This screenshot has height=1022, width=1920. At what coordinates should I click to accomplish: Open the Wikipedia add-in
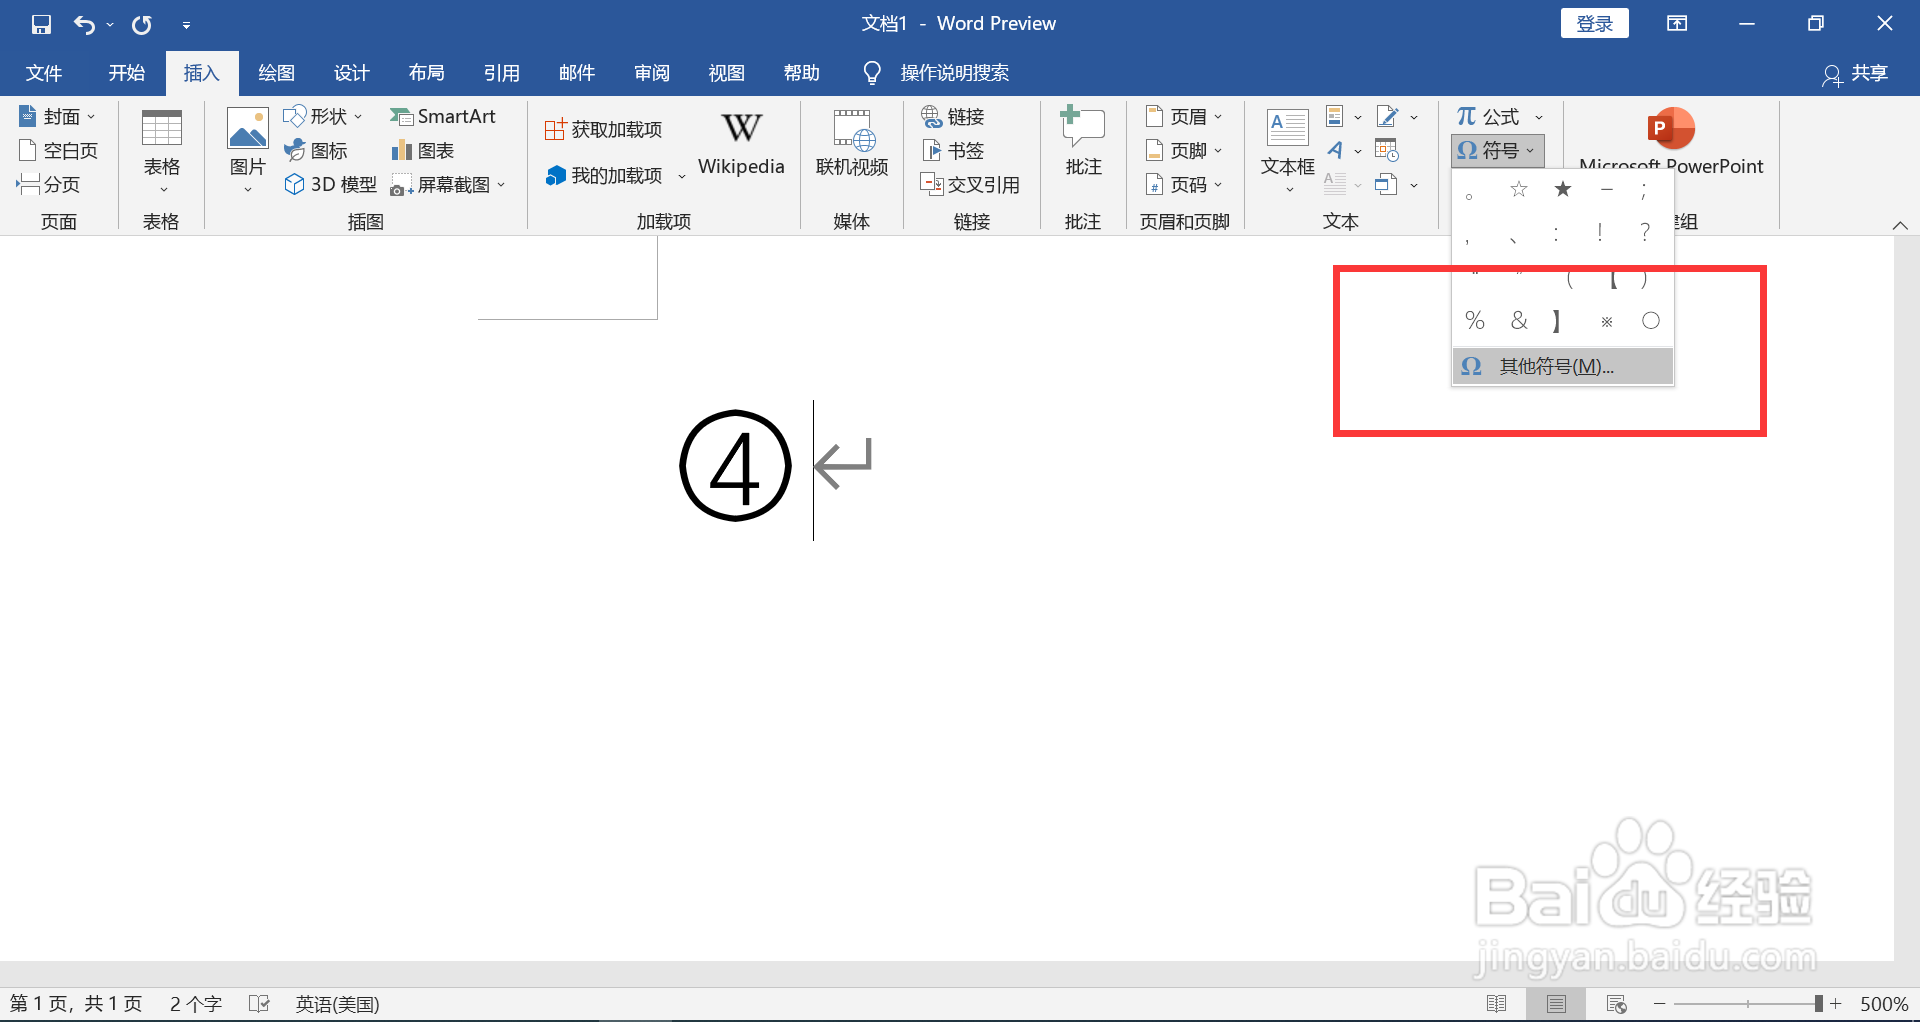pyautogui.click(x=740, y=142)
